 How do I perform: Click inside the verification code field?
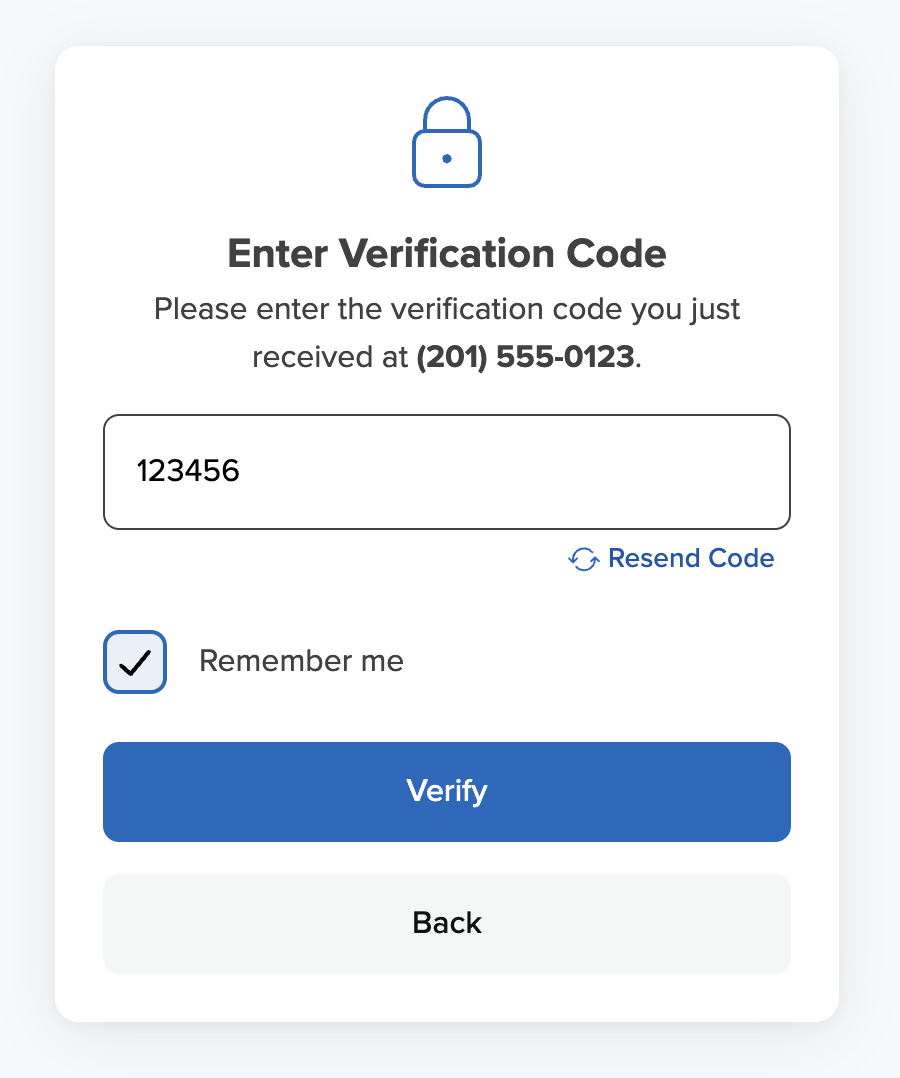tap(446, 471)
